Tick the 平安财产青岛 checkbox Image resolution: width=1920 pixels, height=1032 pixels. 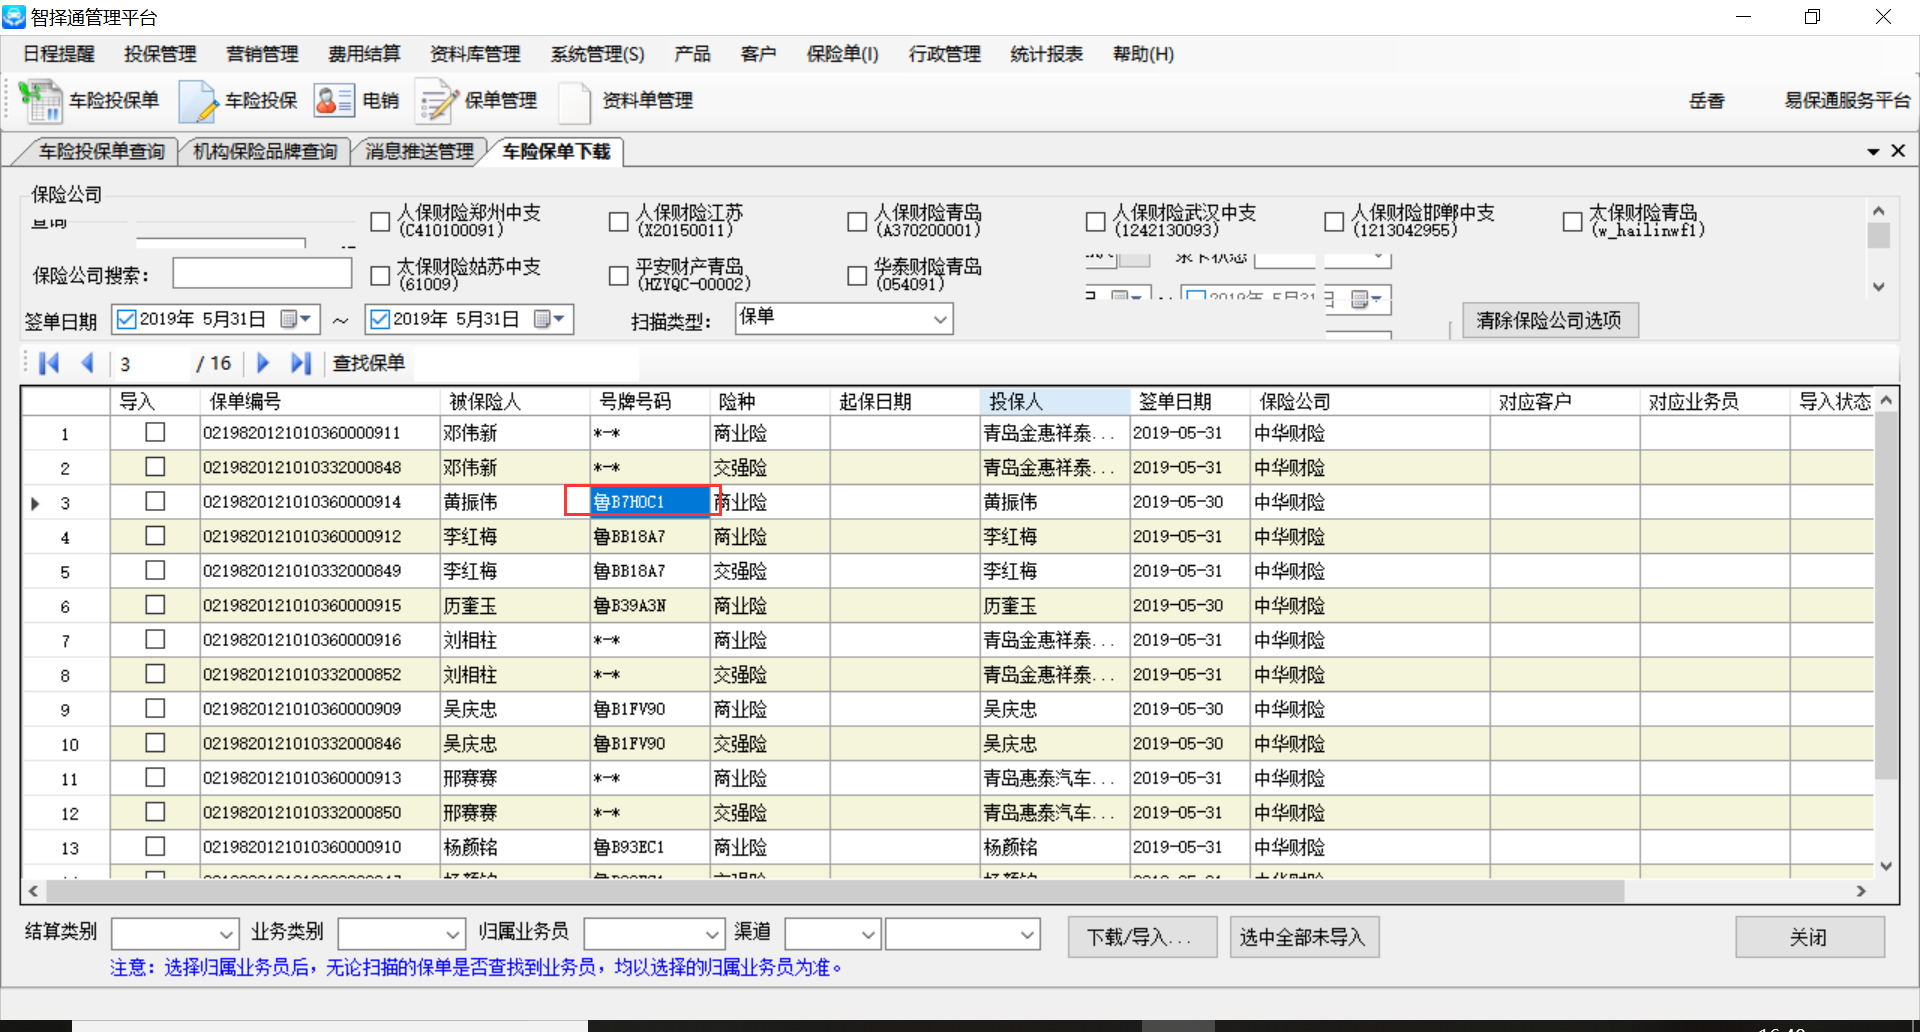point(619,275)
